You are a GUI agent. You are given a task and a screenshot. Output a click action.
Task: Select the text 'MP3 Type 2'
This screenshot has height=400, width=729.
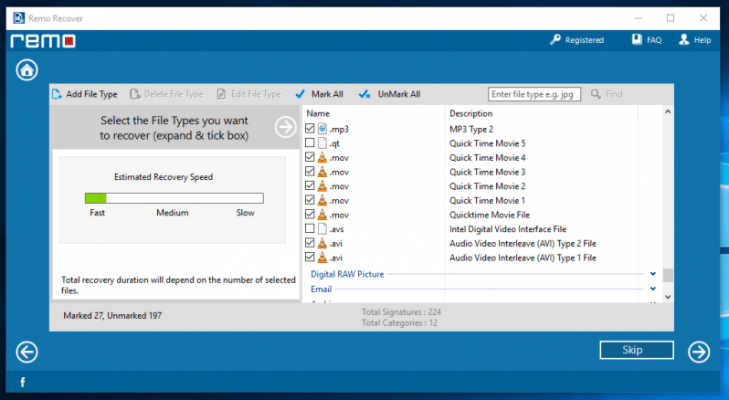[x=471, y=129]
